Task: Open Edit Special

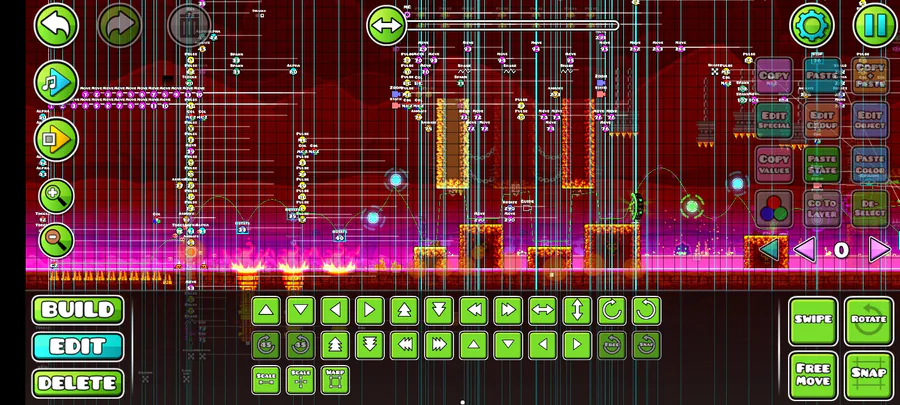Action: coord(774,120)
